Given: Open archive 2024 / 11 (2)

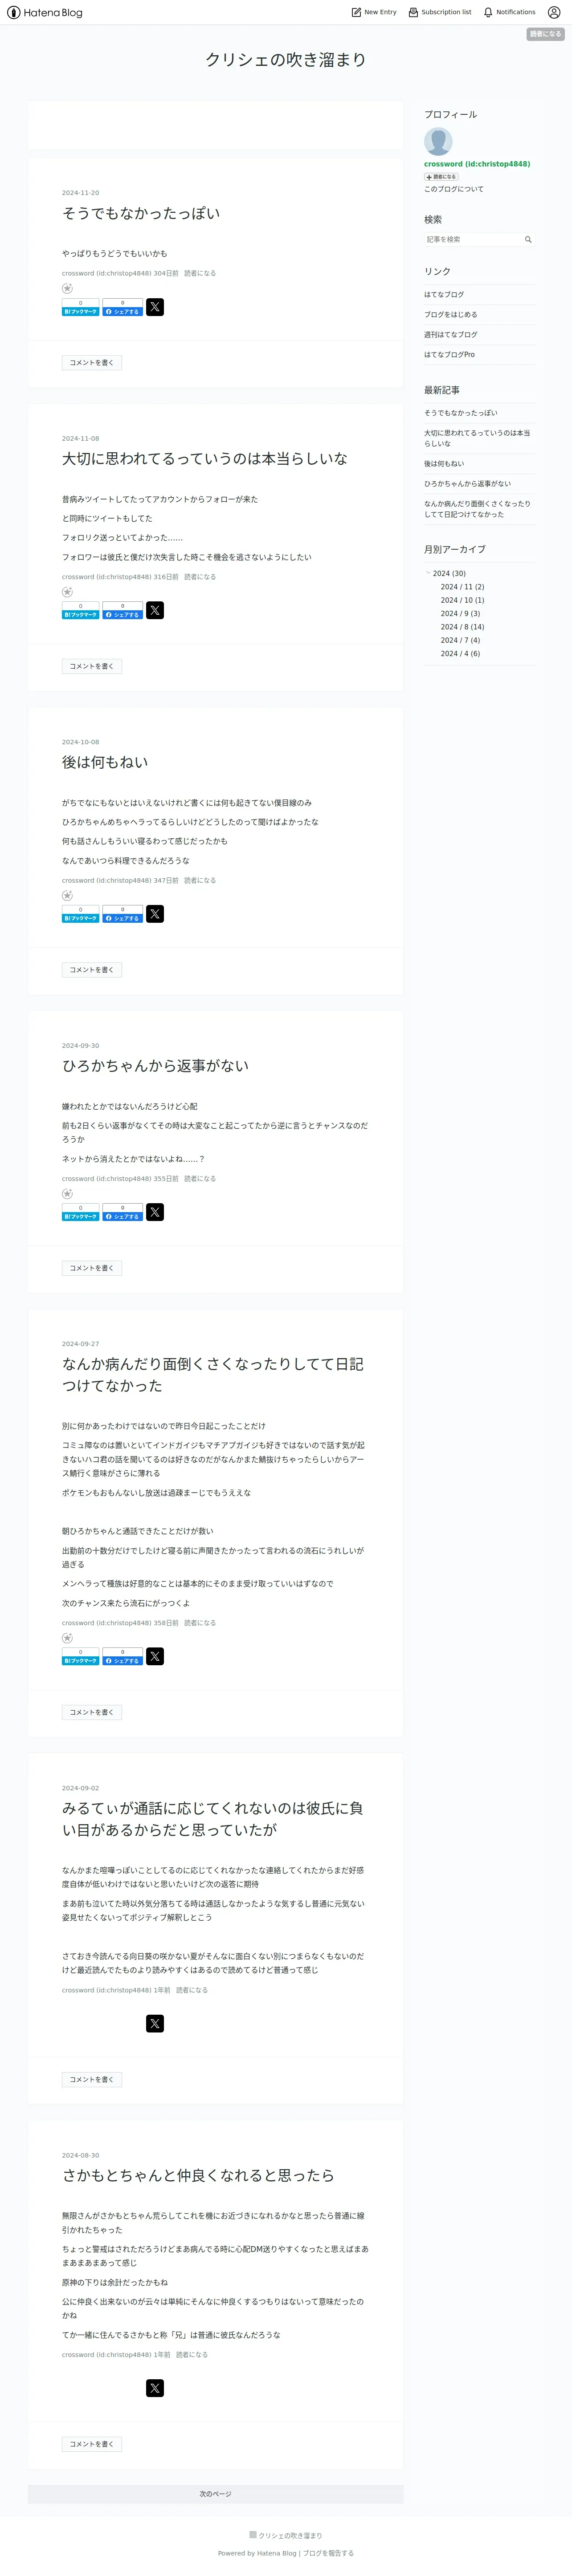Looking at the screenshot, I should (462, 587).
